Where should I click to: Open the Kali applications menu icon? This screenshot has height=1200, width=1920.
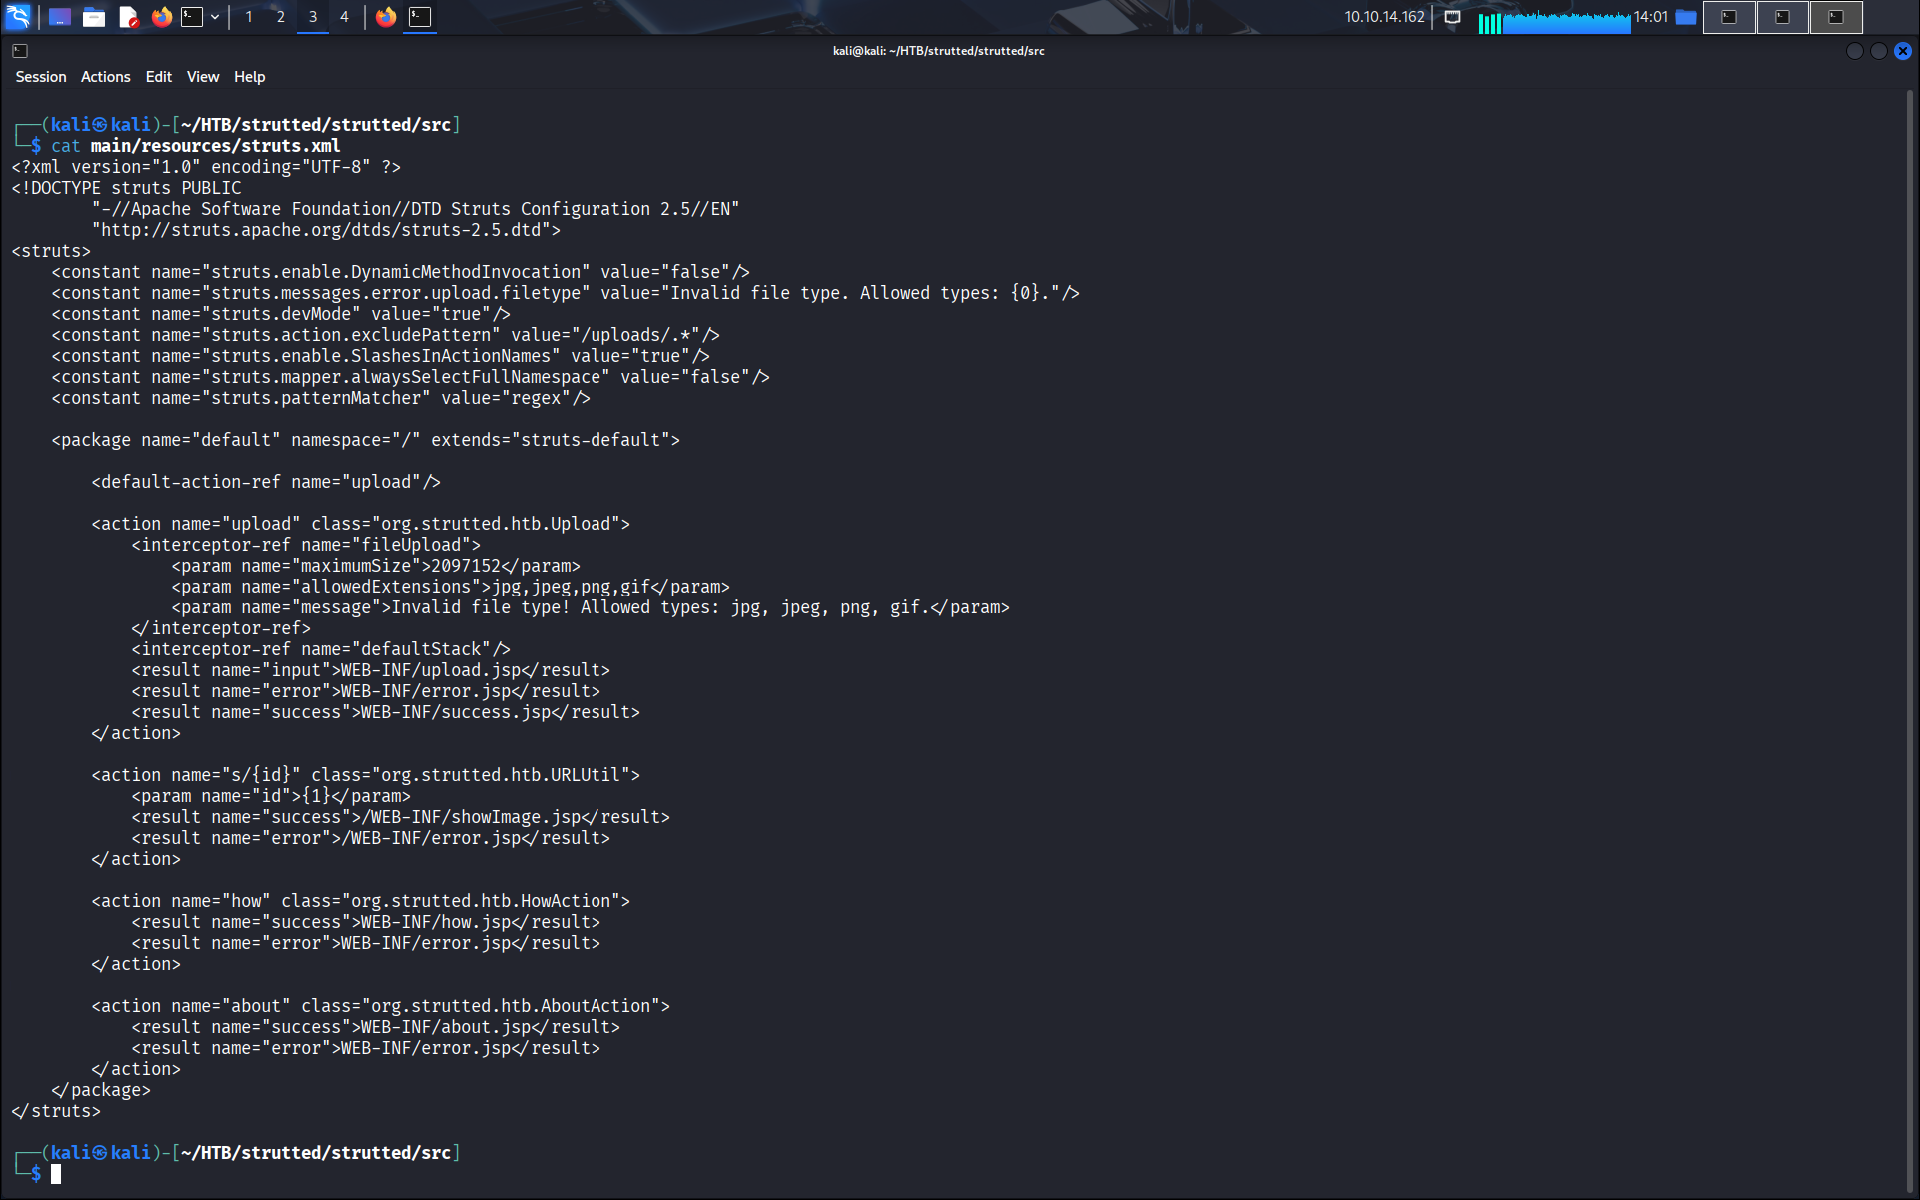tap(18, 17)
